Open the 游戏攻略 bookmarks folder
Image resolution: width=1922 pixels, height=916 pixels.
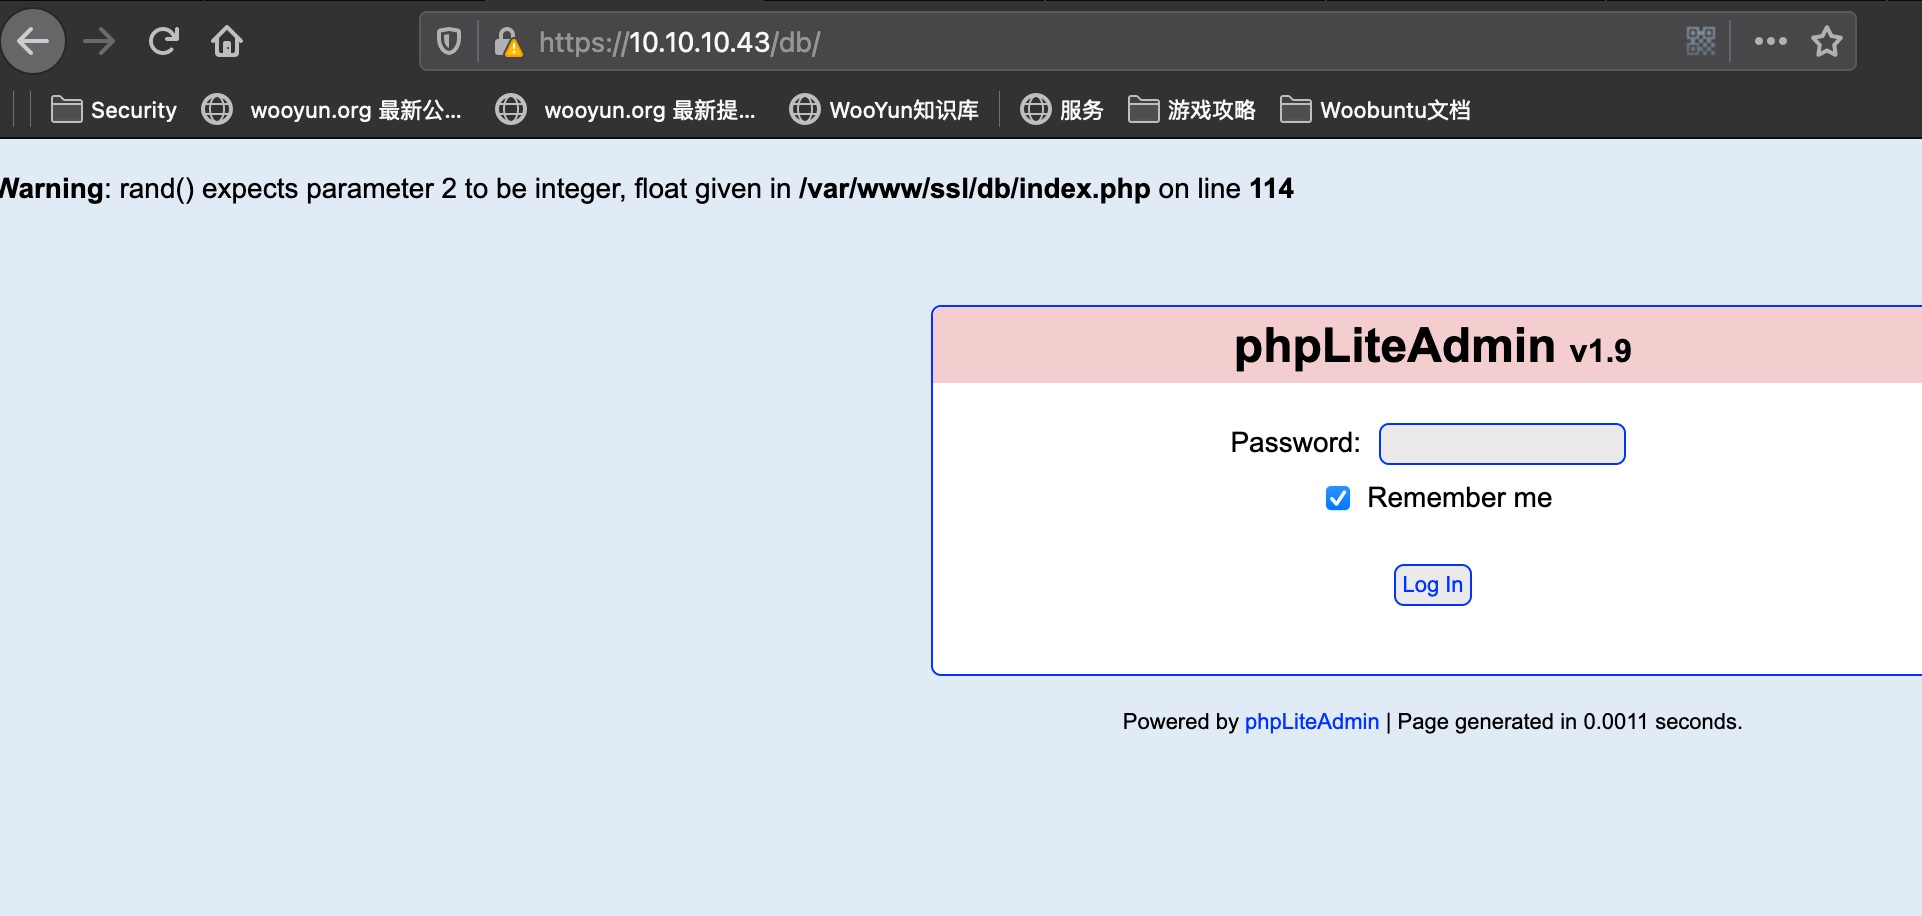coord(1191,110)
